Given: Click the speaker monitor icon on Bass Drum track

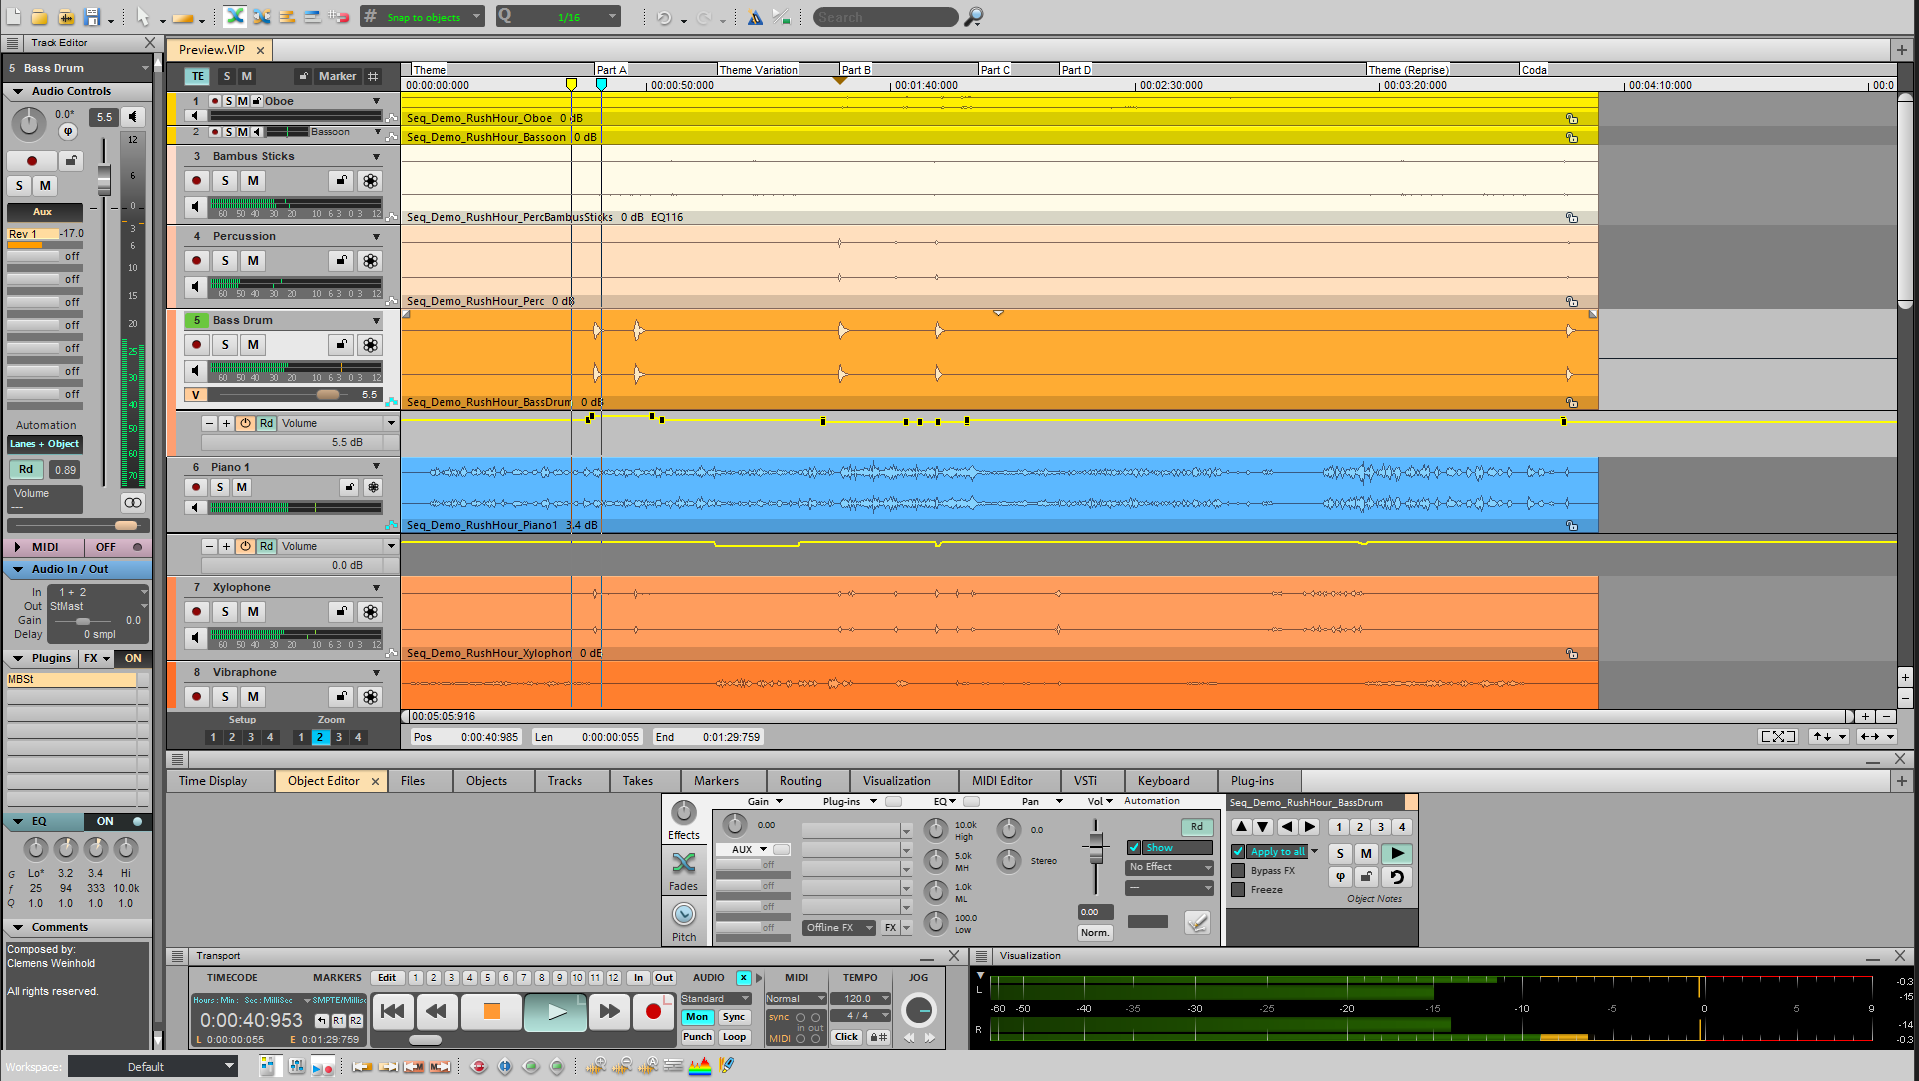Looking at the screenshot, I should coord(196,371).
